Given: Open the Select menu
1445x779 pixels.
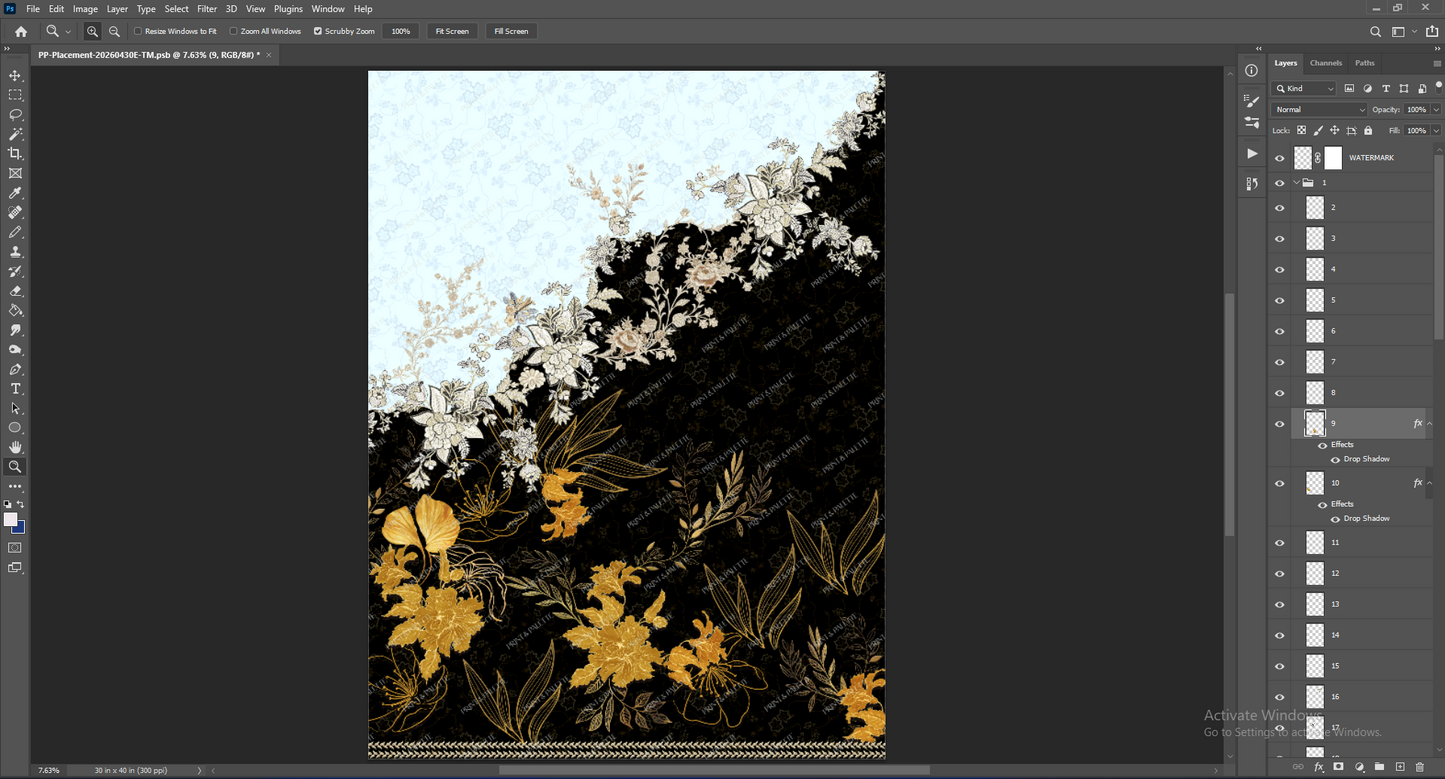Looking at the screenshot, I should tap(177, 9).
